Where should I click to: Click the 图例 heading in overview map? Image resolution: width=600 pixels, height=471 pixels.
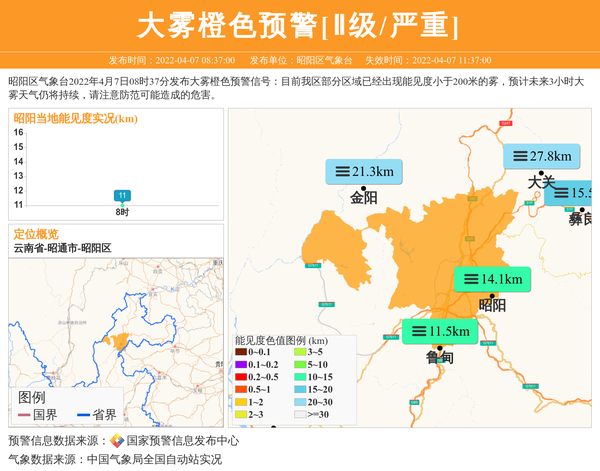point(32,398)
